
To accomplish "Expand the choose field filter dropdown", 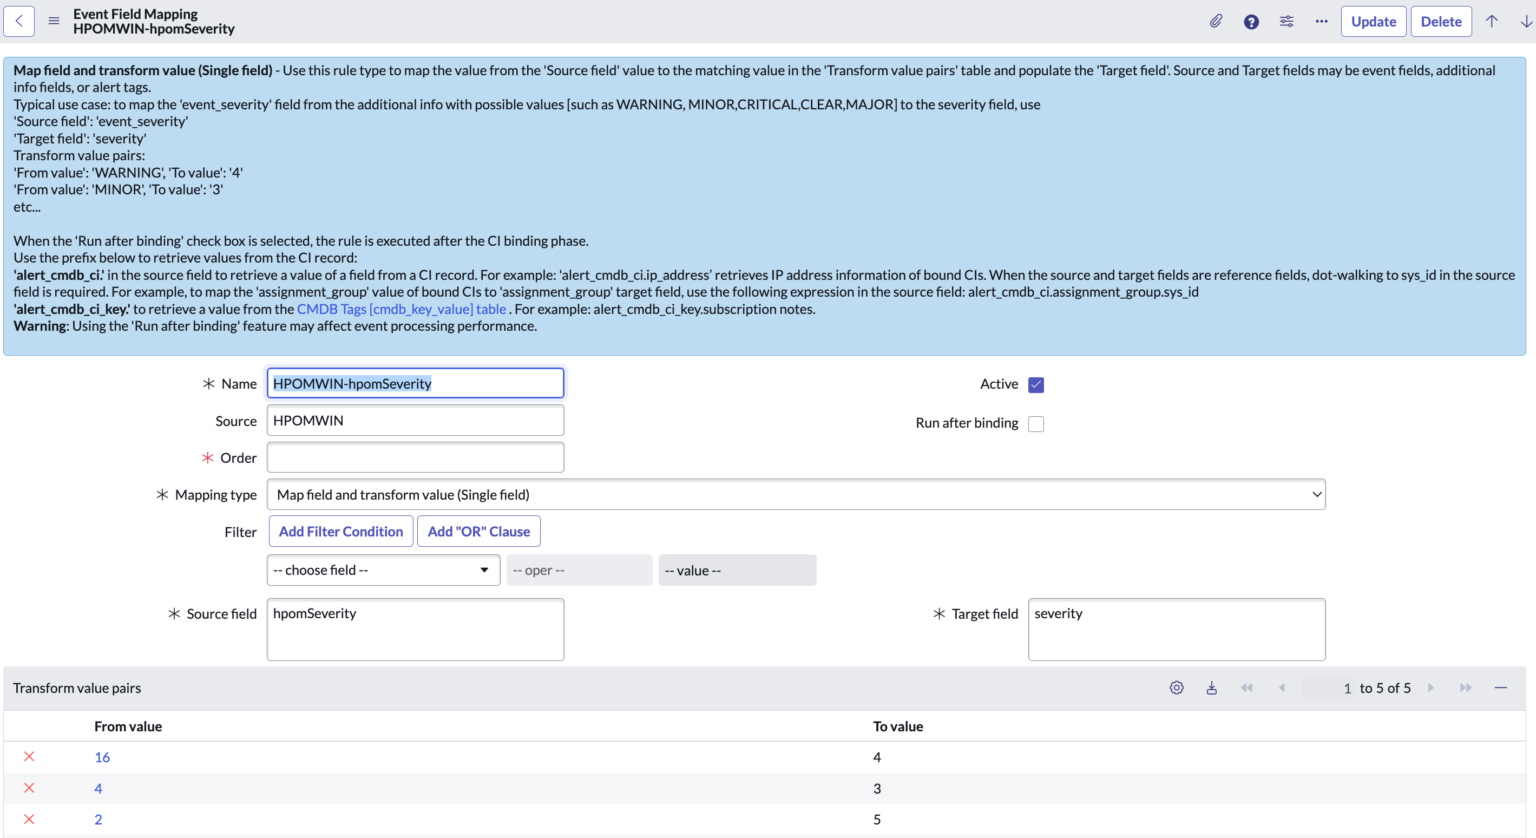I will (x=383, y=570).
